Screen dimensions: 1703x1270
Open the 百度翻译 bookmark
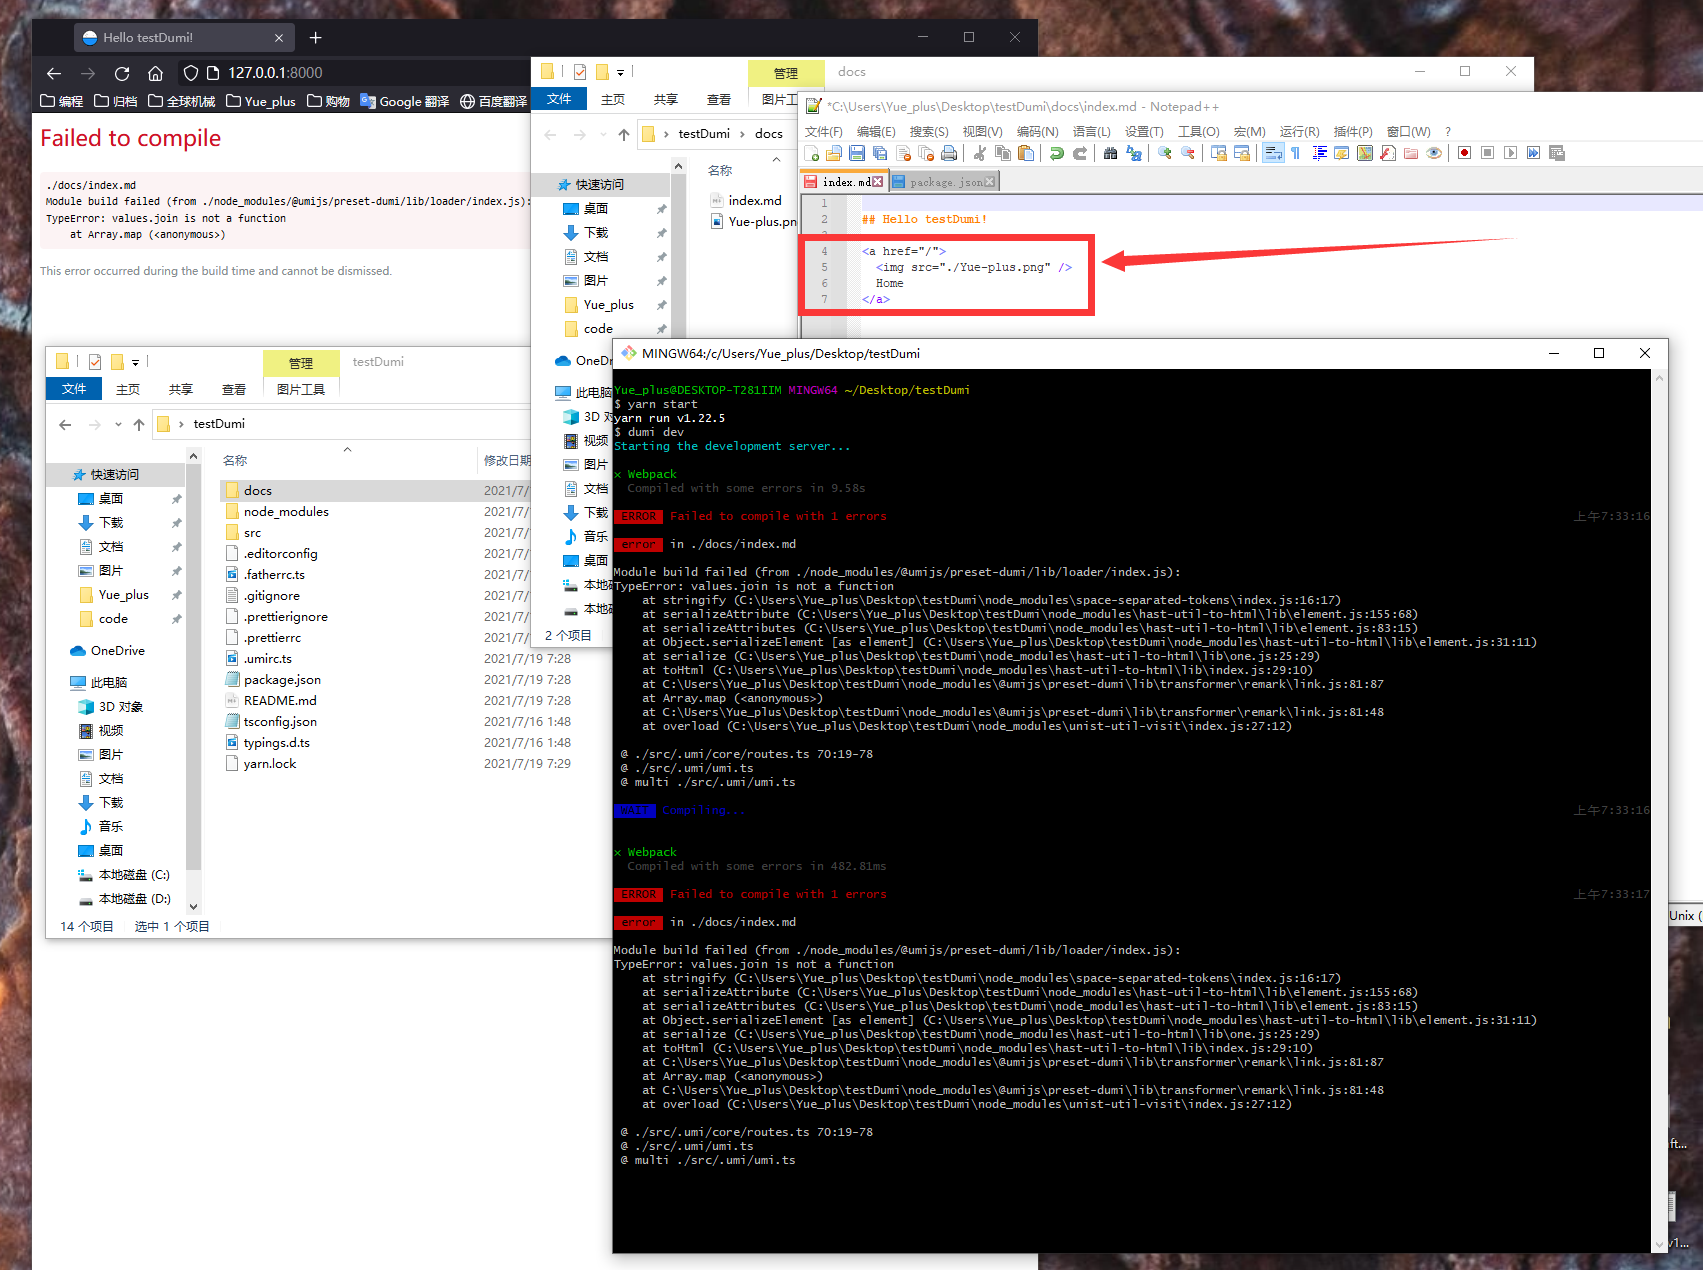pyautogui.click(x=492, y=100)
